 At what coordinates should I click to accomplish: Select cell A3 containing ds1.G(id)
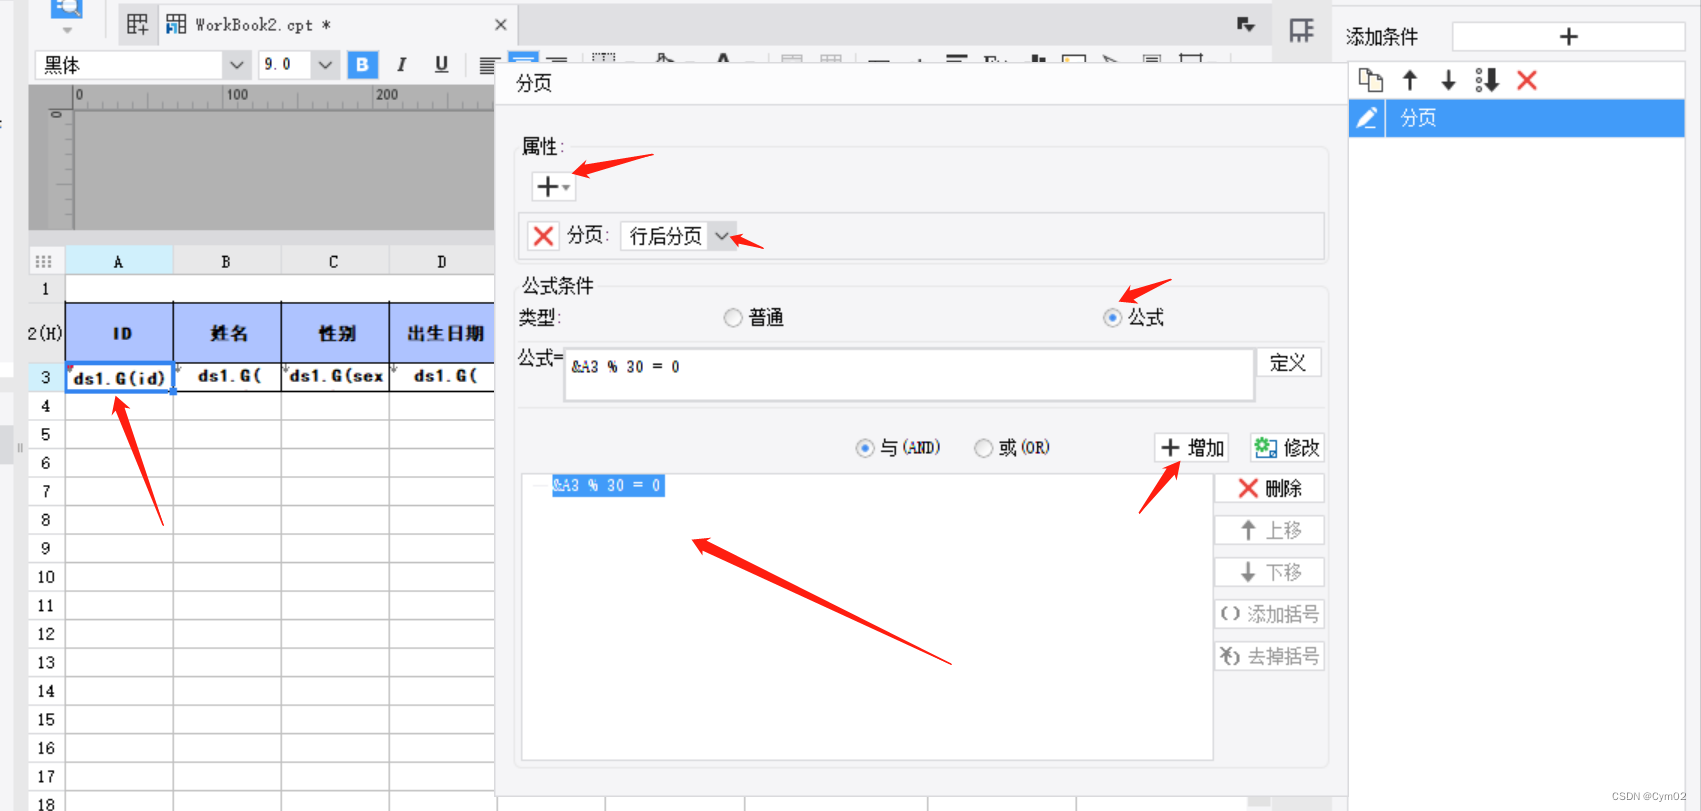[119, 377]
